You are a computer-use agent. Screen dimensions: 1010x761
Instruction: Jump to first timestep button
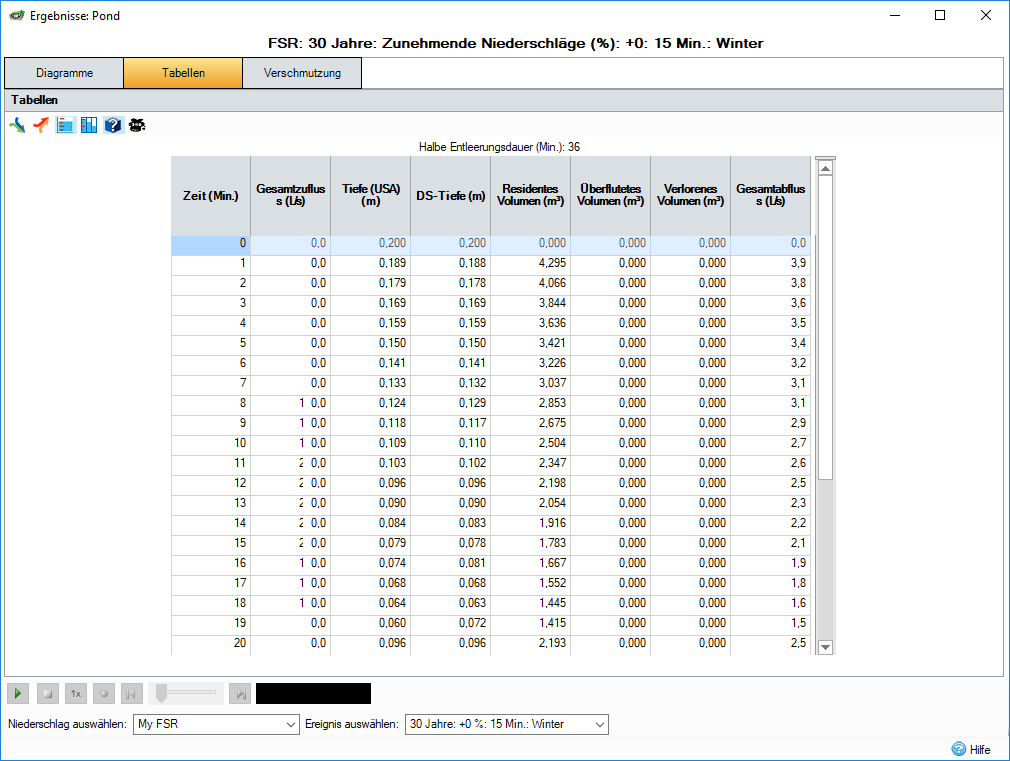(131, 693)
